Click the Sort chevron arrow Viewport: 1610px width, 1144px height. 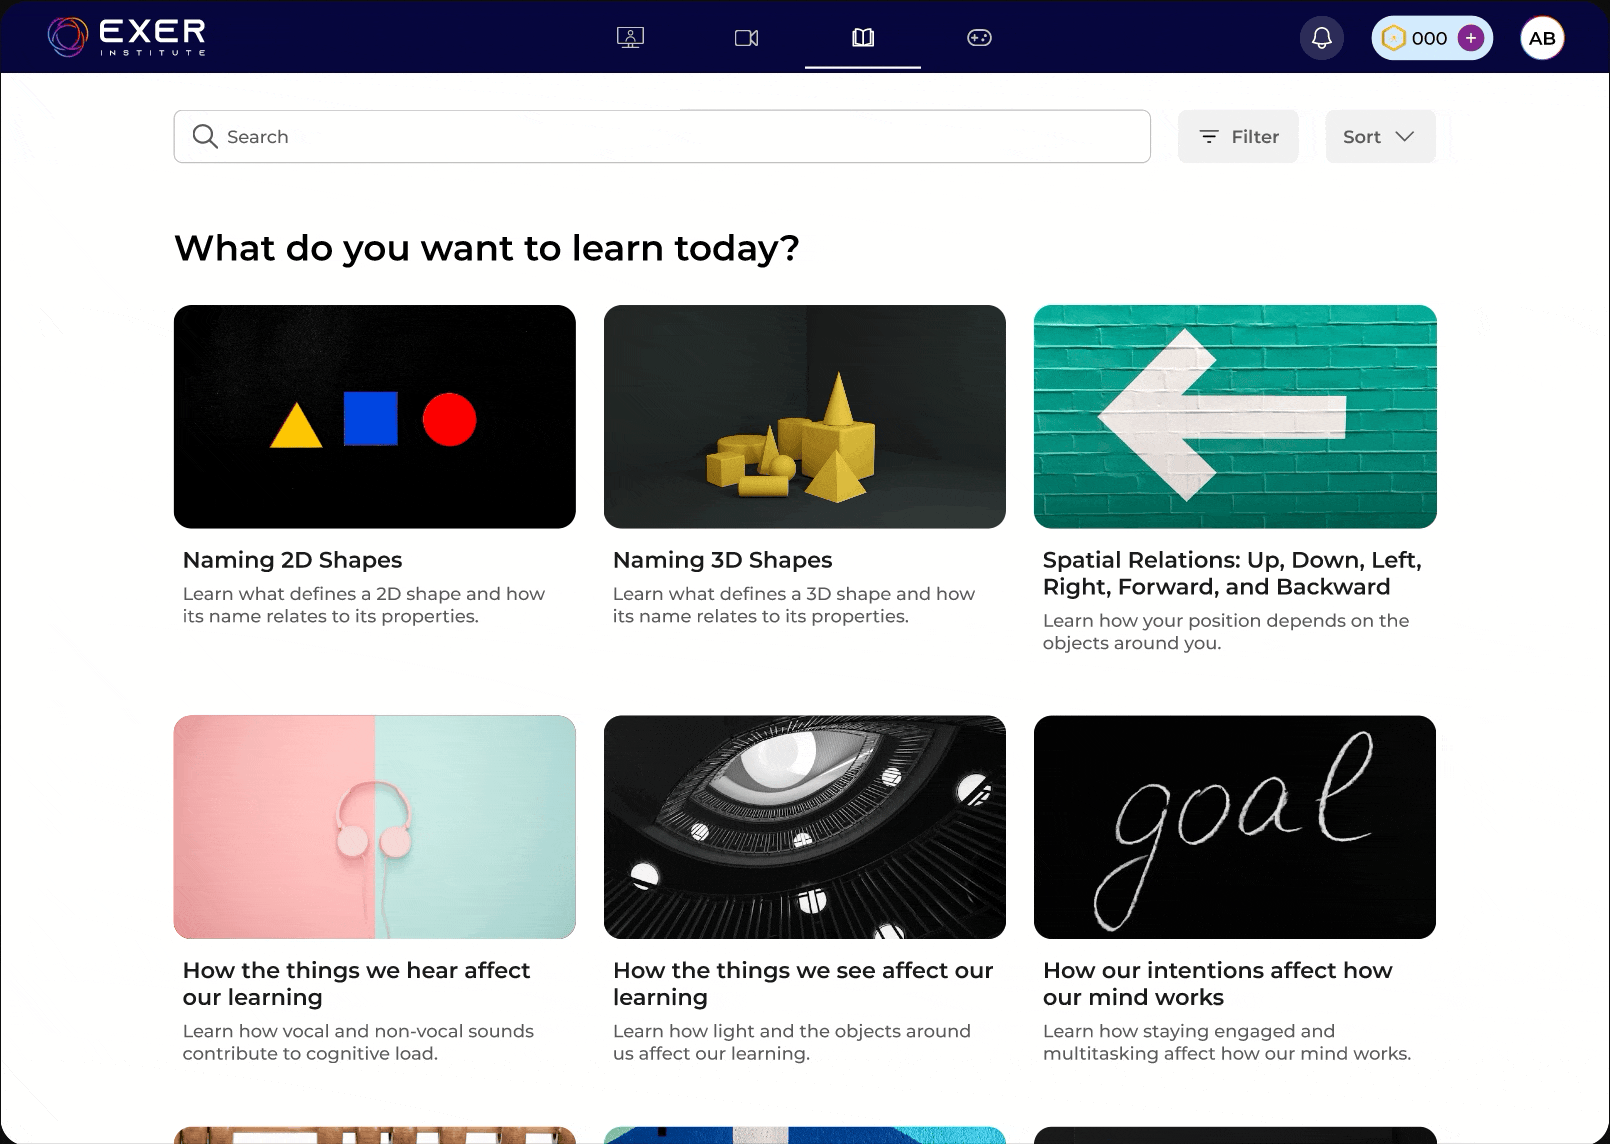tap(1405, 136)
